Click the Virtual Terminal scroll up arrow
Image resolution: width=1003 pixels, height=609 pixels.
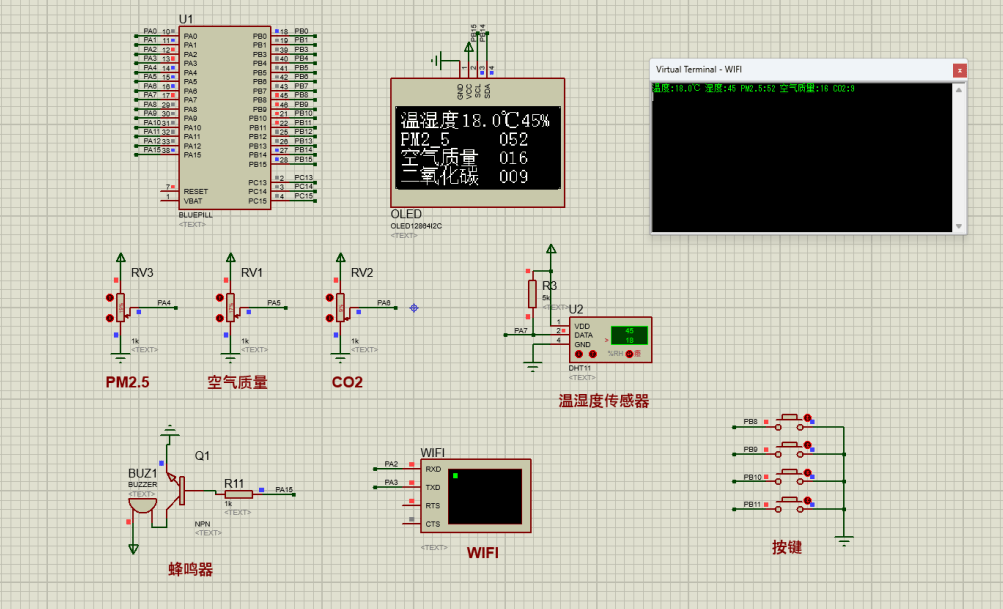point(959,91)
